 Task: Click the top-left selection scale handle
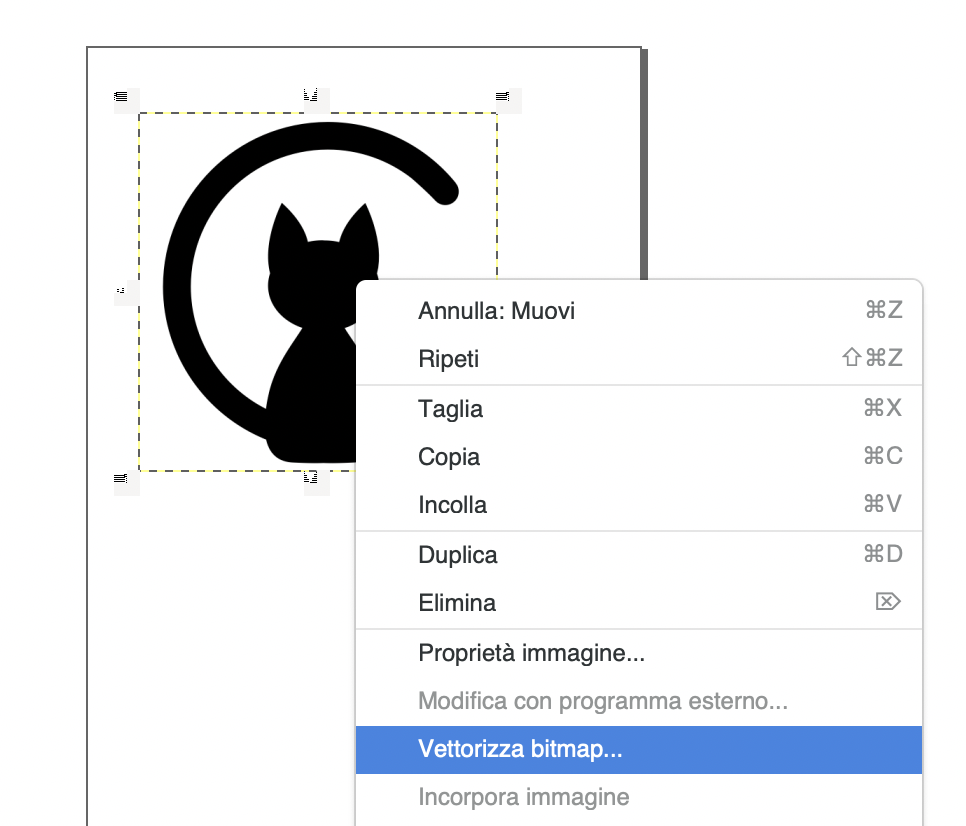click(121, 97)
